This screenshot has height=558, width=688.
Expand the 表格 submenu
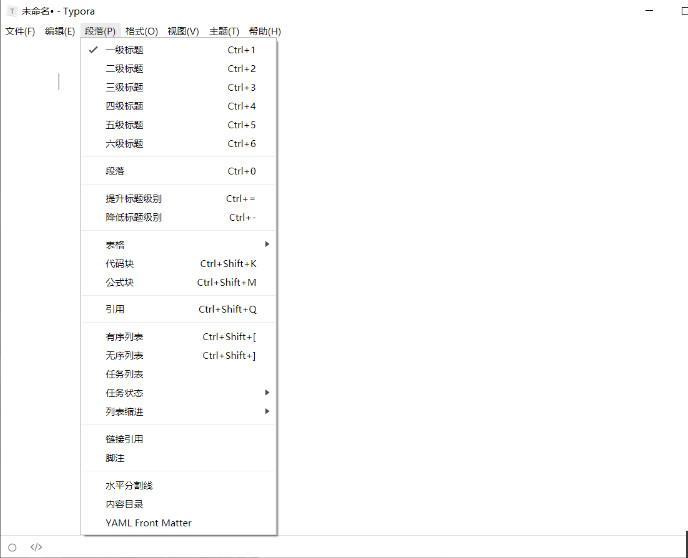(x=179, y=245)
